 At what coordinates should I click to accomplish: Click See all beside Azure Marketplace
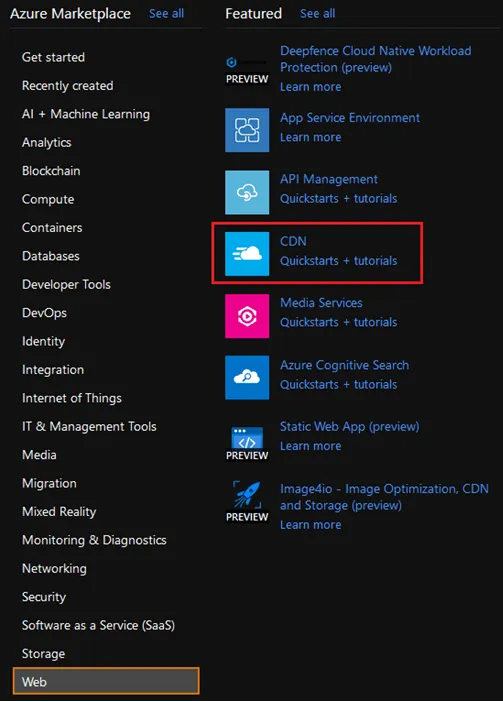tap(166, 13)
